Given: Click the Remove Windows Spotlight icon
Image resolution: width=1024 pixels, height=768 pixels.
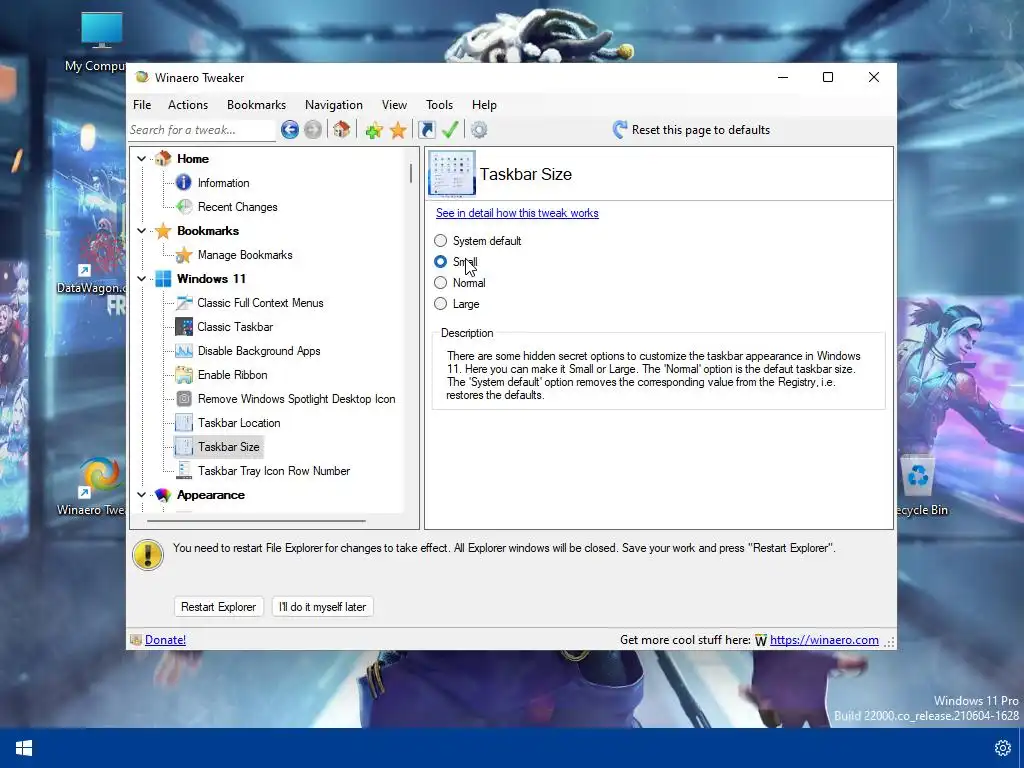Looking at the screenshot, I should pos(184,399).
